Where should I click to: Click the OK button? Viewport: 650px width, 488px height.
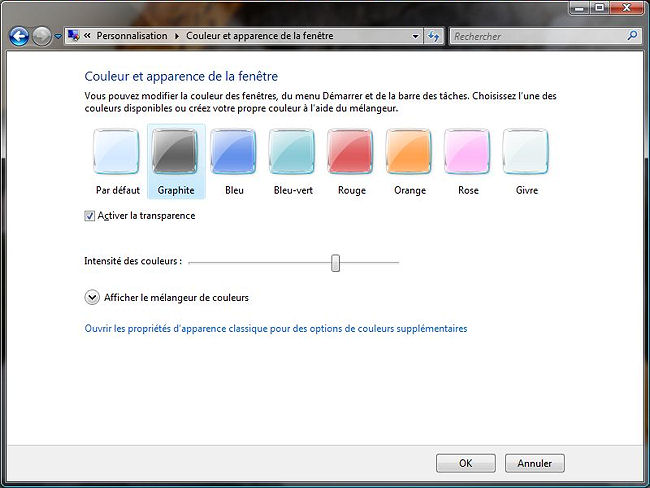click(x=465, y=463)
